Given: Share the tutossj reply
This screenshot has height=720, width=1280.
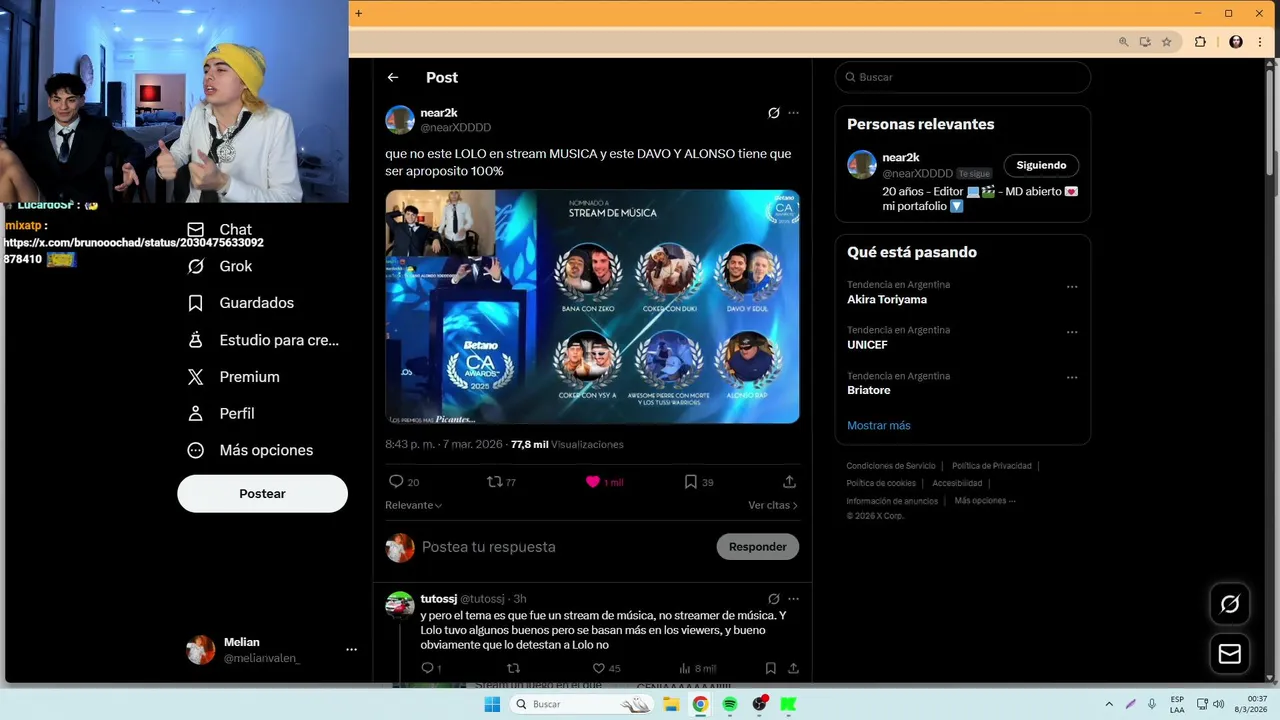Looking at the screenshot, I should pos(793,668).
